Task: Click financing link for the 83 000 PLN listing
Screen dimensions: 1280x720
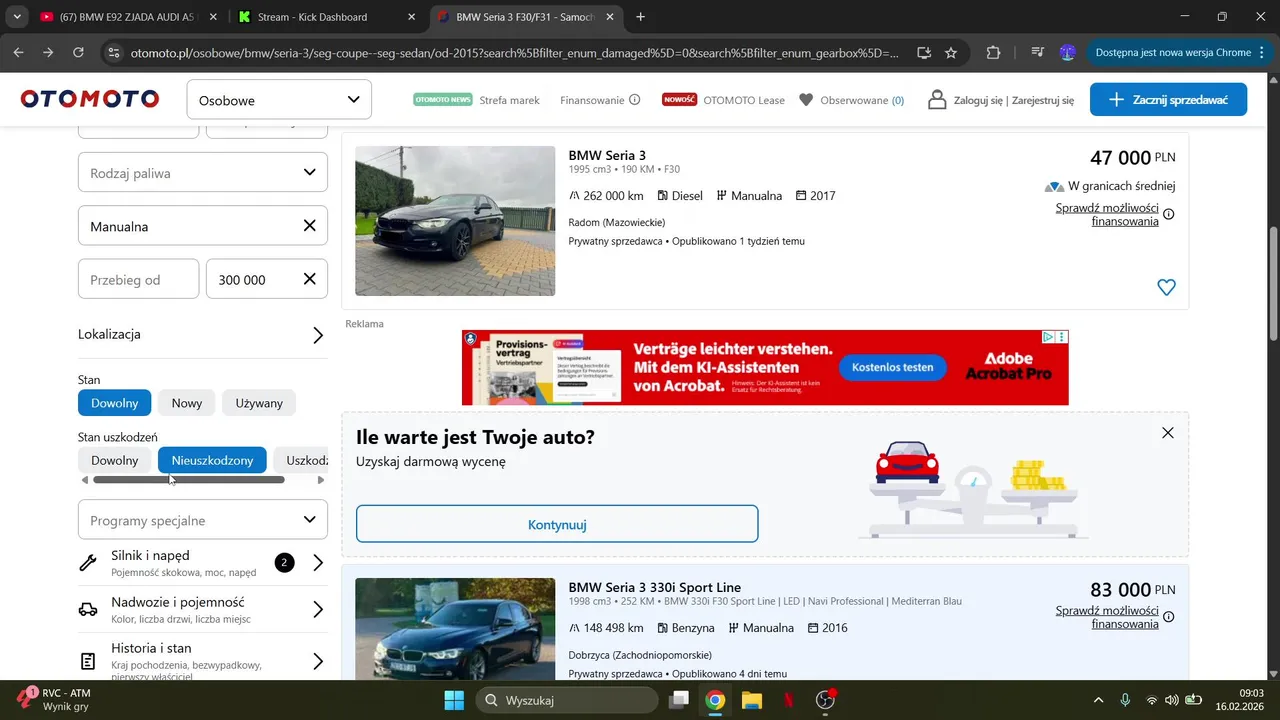Action: (1107, 617)
